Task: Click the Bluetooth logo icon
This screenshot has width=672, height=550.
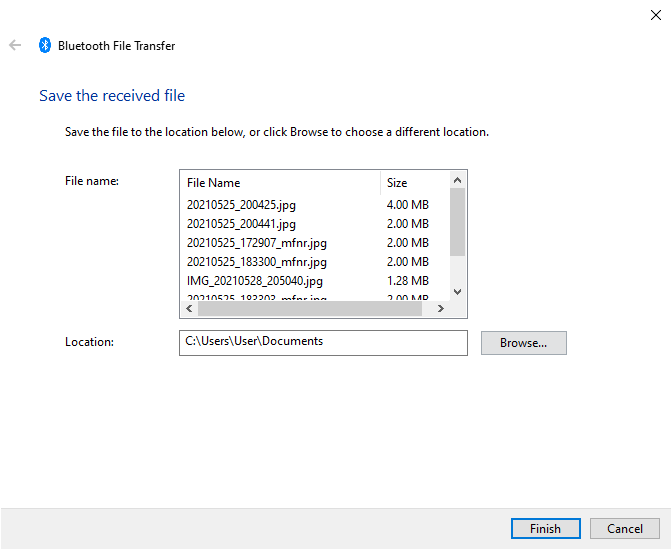Action: 45,45
